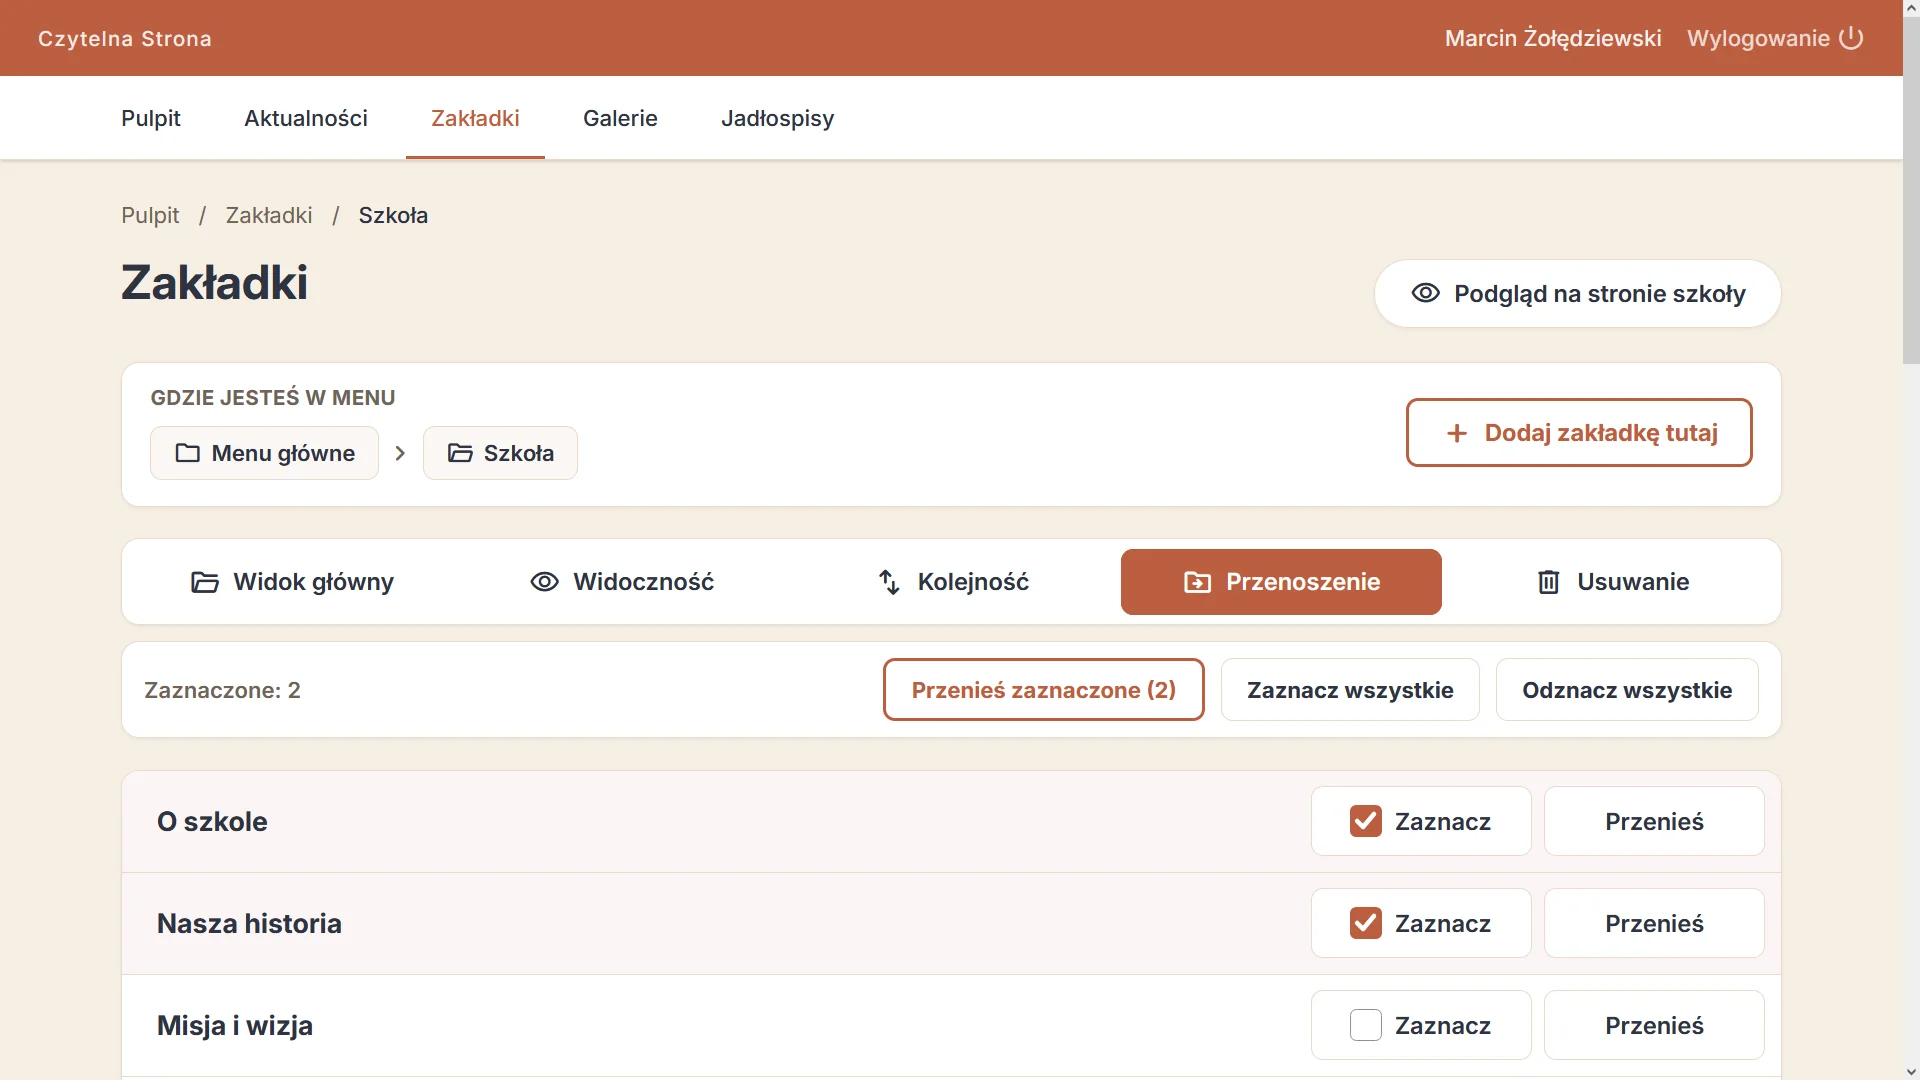Screen dimensions: 1920x1080
Task: Click the scrollbar down arrow
Action: 1911,1071
